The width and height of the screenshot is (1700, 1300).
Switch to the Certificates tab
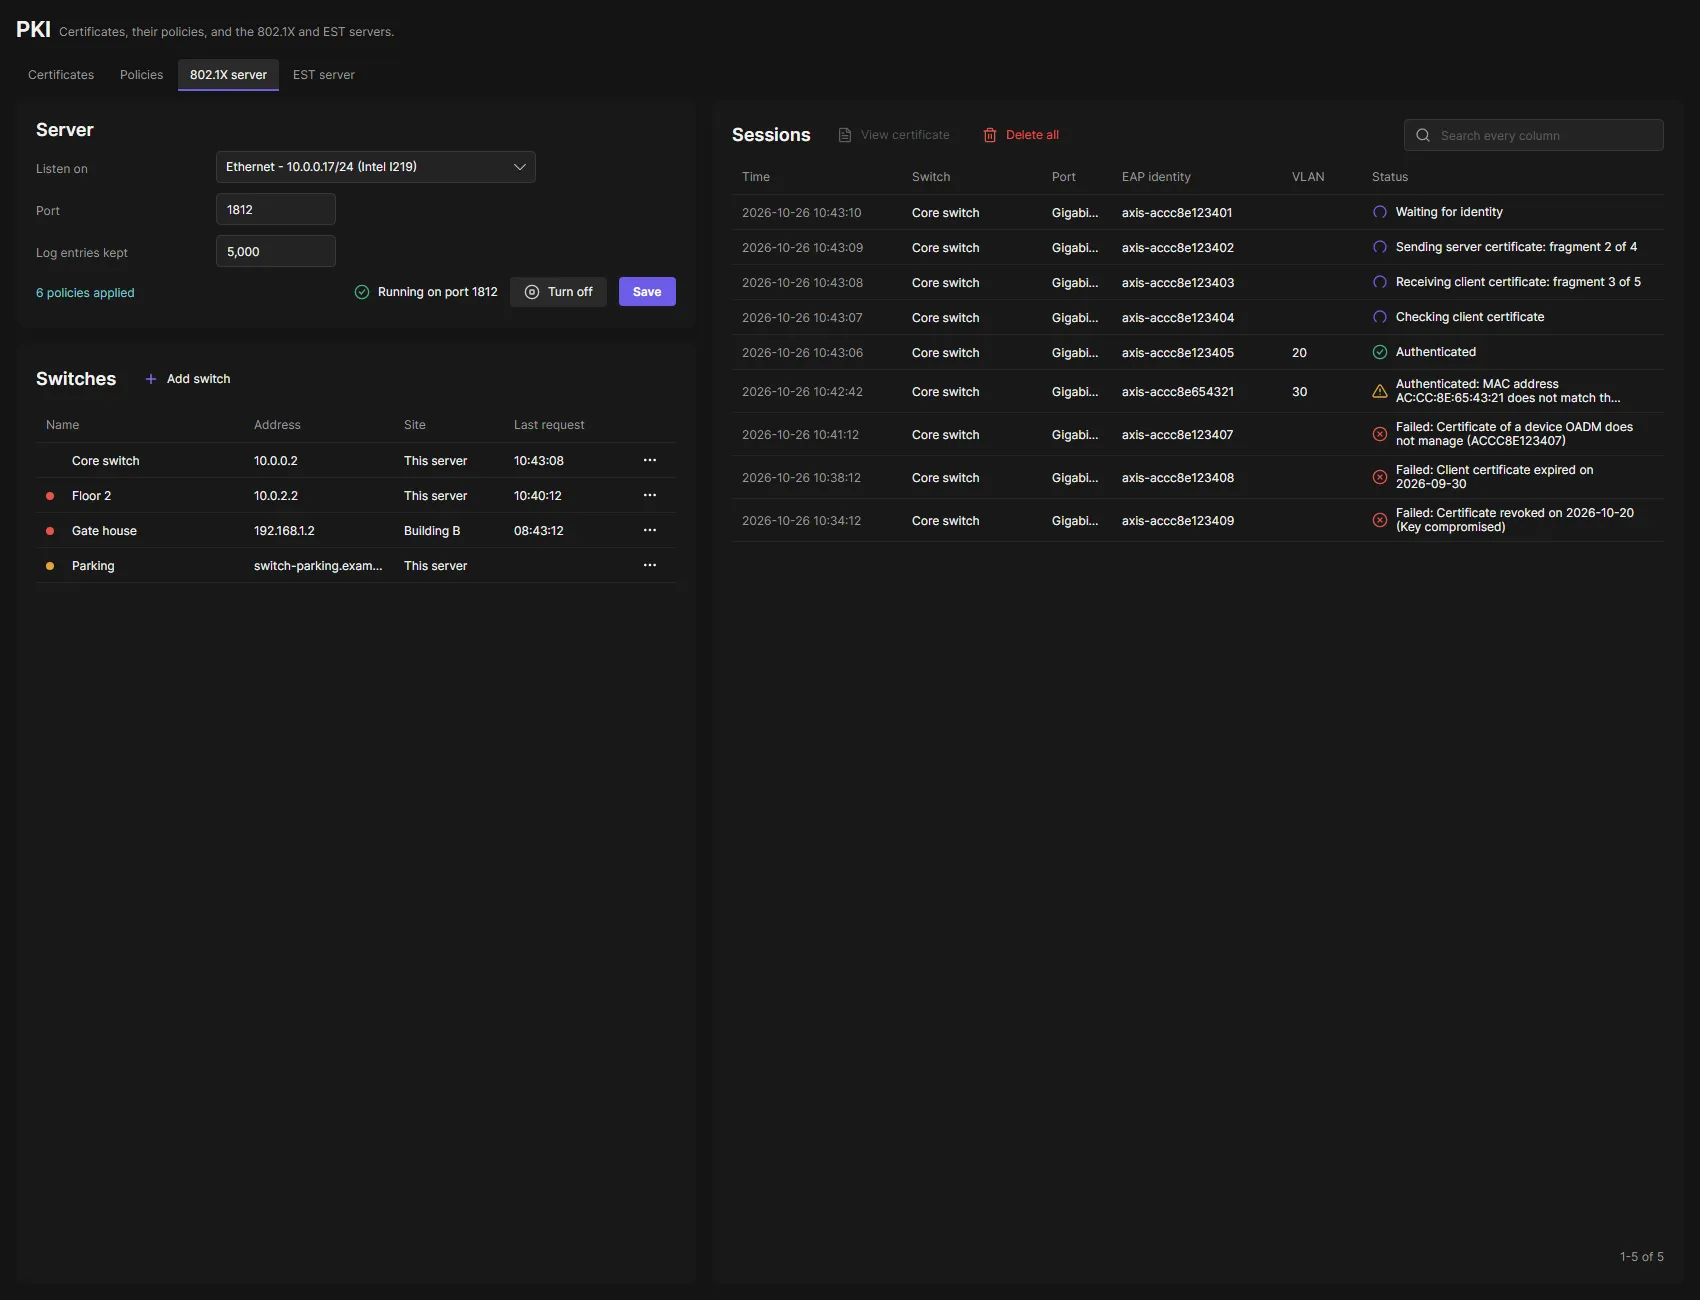(61, 75)
